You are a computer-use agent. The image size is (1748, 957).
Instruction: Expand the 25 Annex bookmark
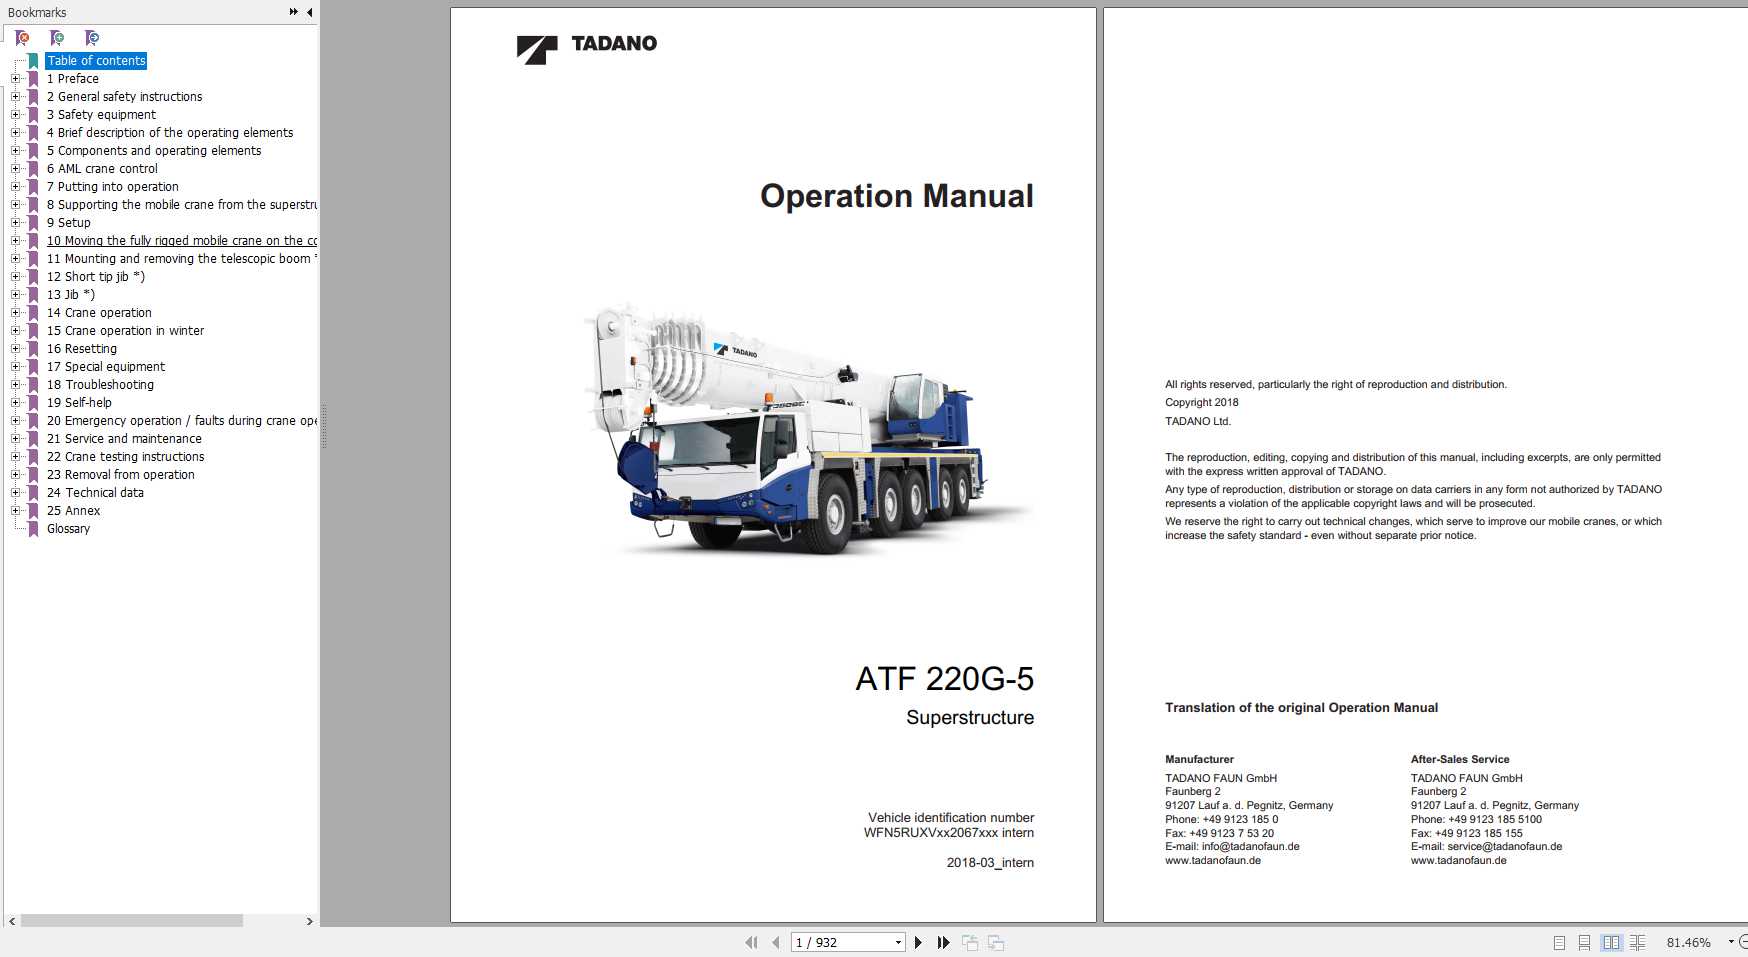pyautogui.click(x=15, y=511)
